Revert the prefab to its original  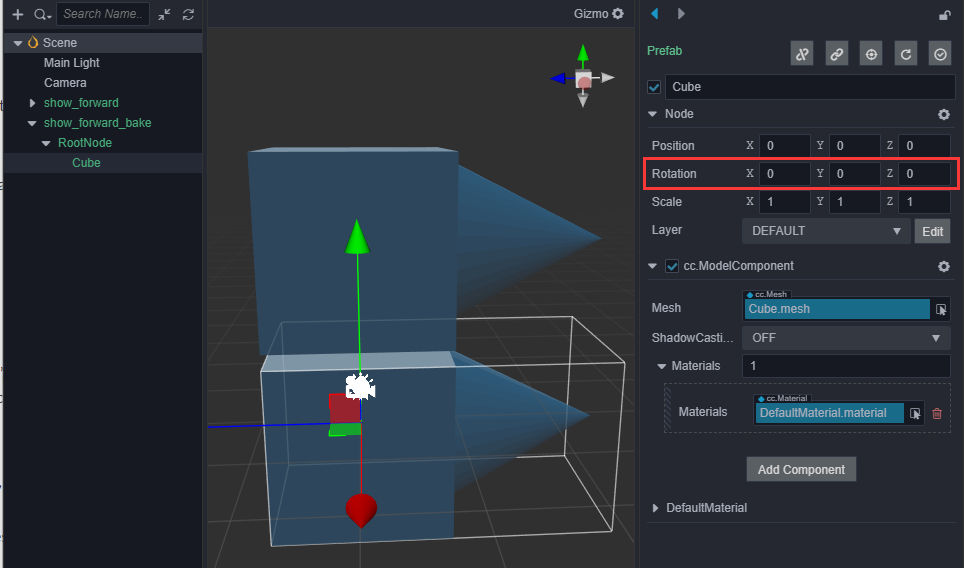pos(906,55)
